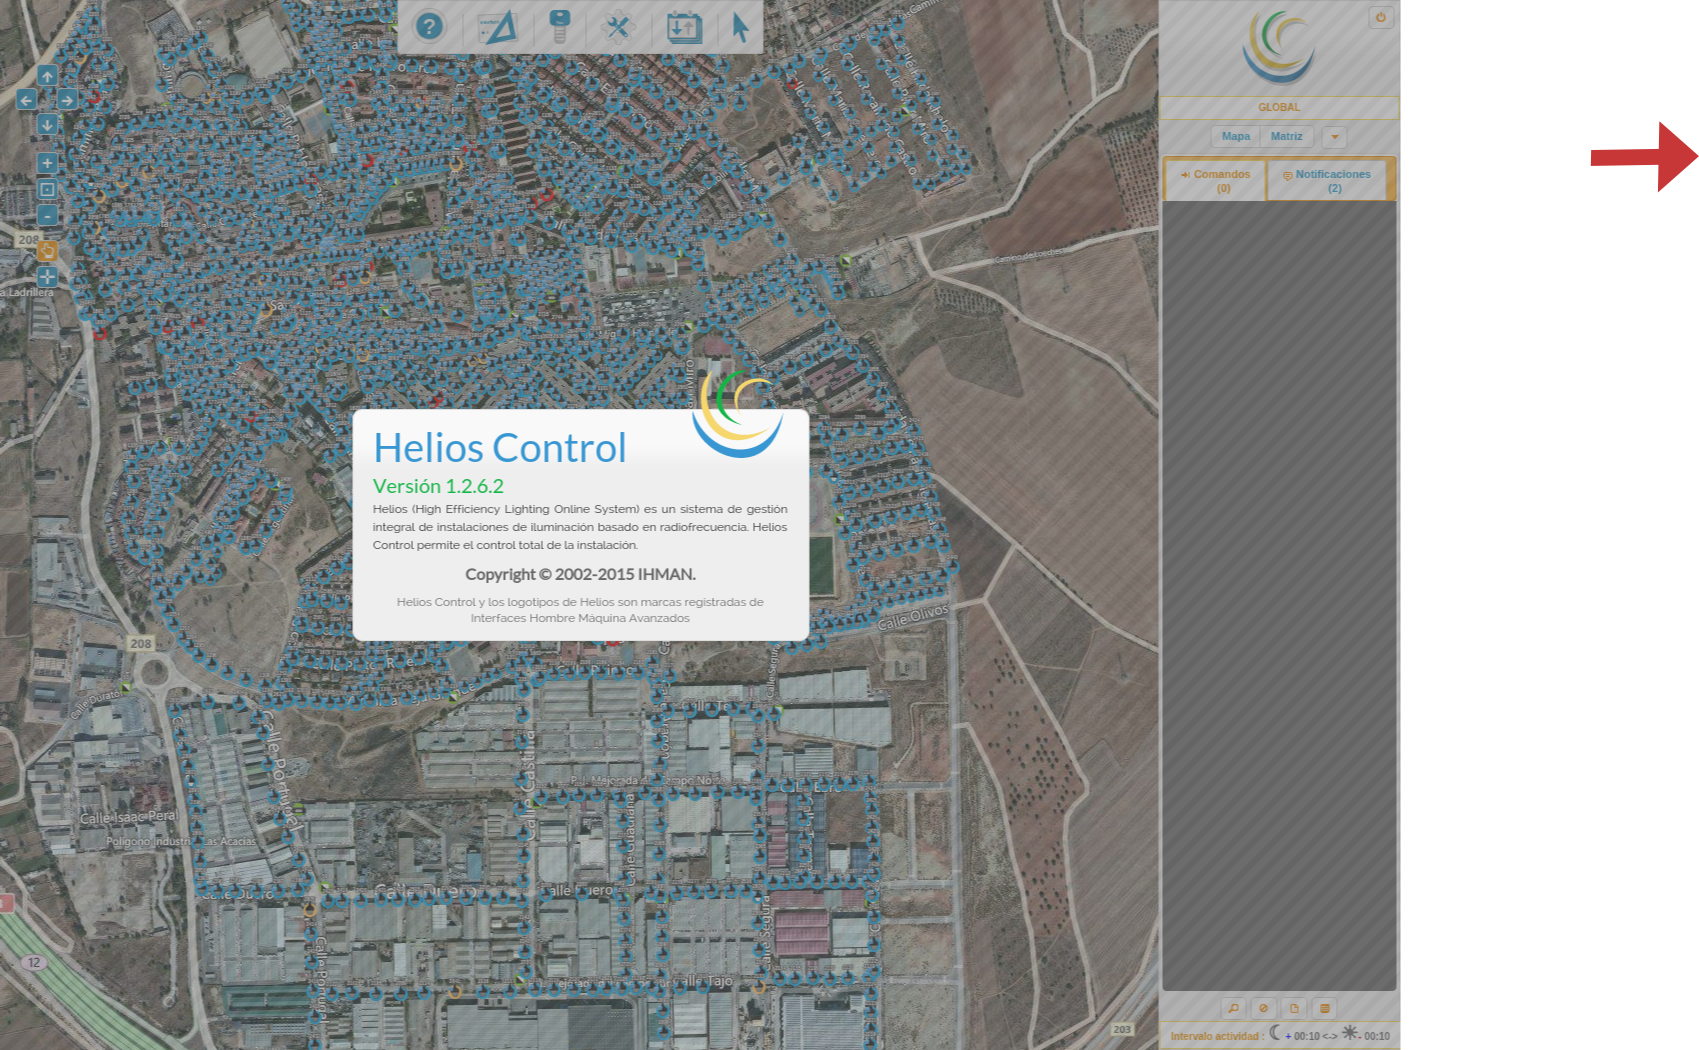1699x1050 pixels.
Task: Open the Notificaciones (2) tab
Action: [x=1327, y=181]
